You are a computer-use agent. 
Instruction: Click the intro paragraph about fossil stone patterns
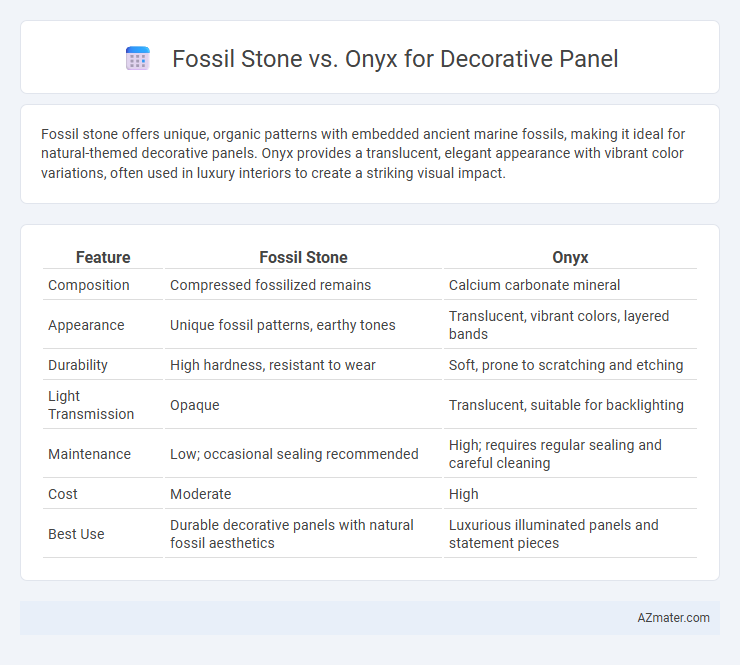click(363, 153)
